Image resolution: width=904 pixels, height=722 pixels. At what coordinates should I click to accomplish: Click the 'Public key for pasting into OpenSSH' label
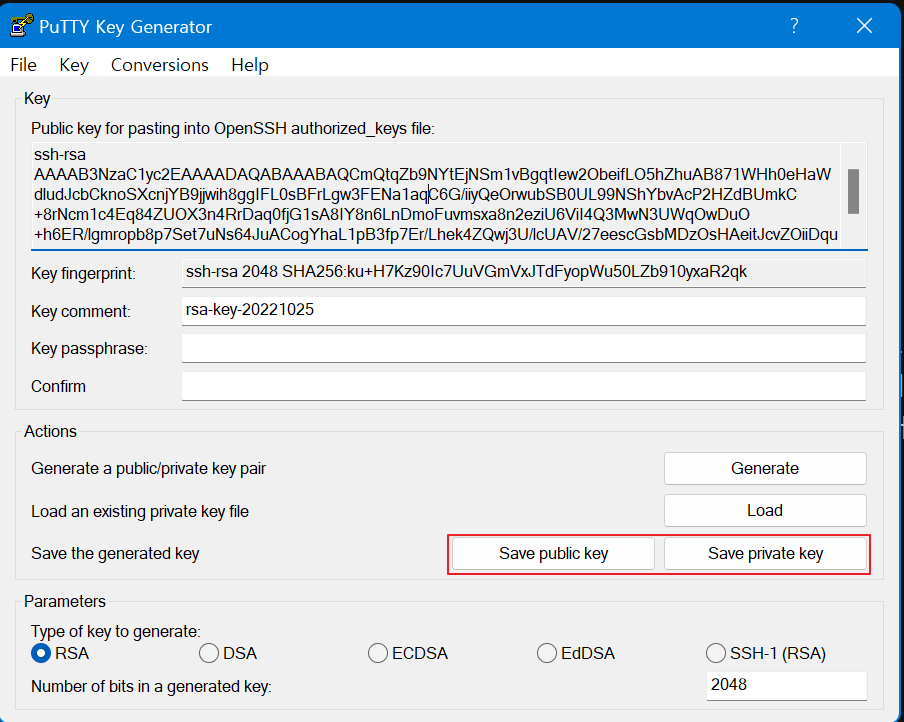pyautogui.click(x=233, y=129)
